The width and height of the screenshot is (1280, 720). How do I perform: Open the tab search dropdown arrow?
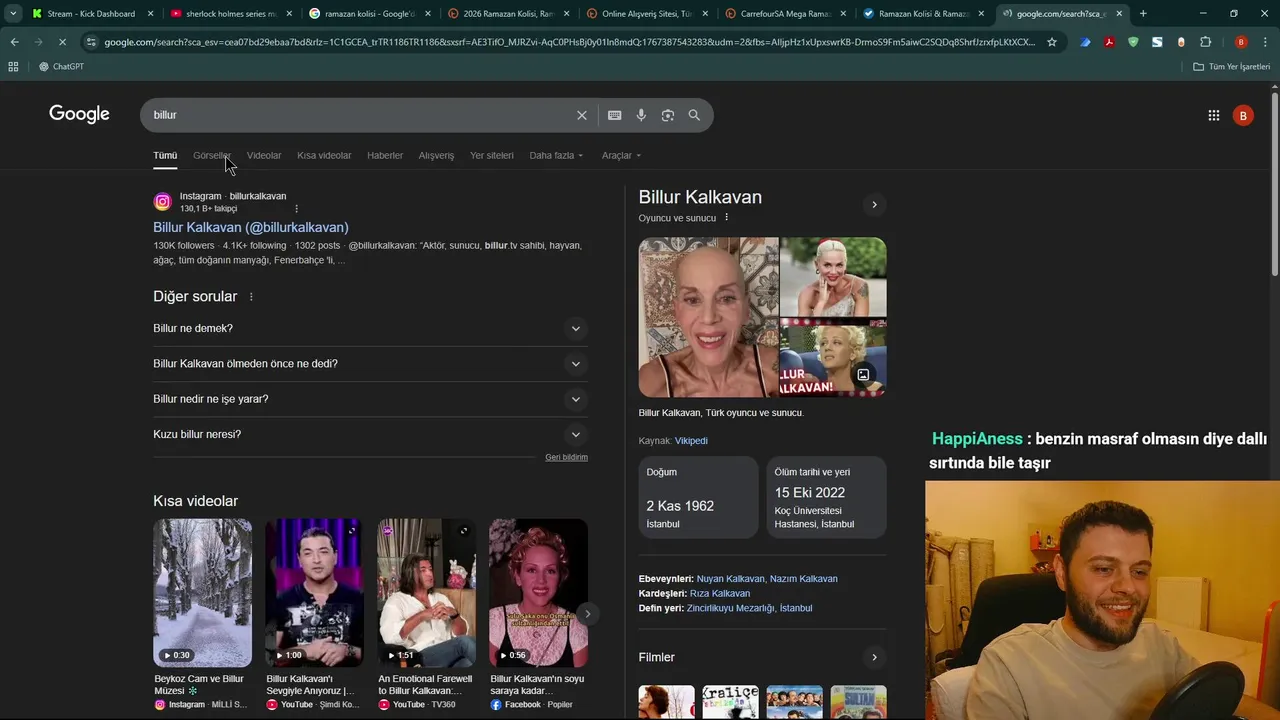pos(12,13)
